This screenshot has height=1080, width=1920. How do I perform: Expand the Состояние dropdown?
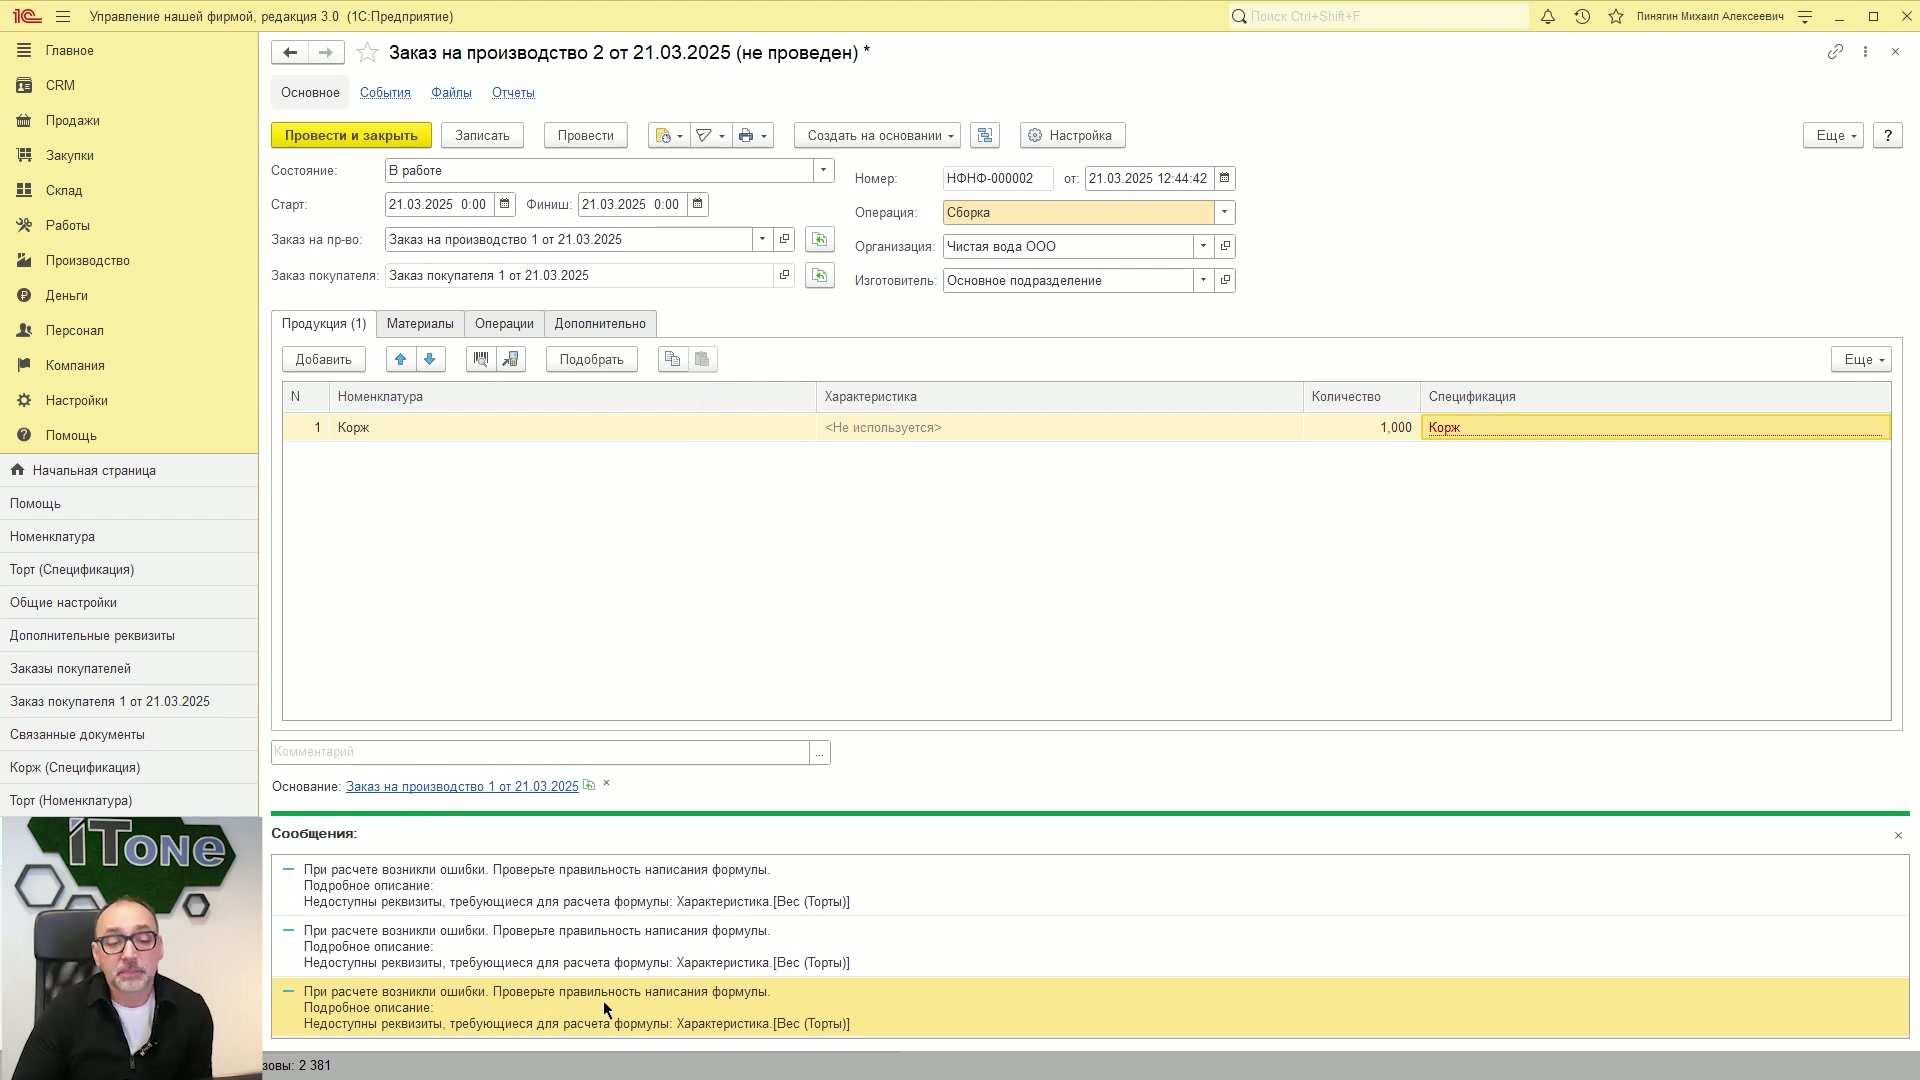[x=824, y=170]
